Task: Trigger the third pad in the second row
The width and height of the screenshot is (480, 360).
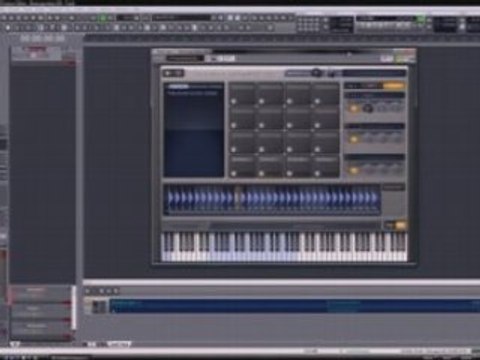Action: click(x=298, y=119)
